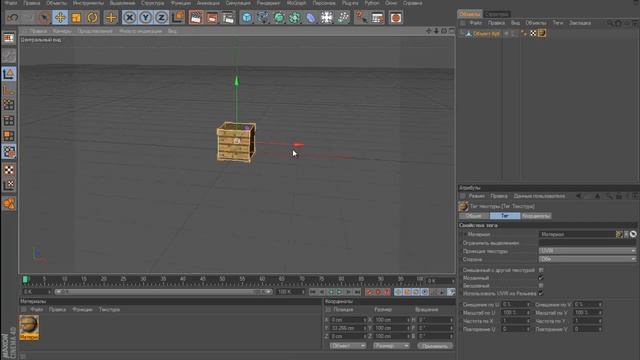Activate the Move tool
The image size is (640, 360).
pos(60,18)
